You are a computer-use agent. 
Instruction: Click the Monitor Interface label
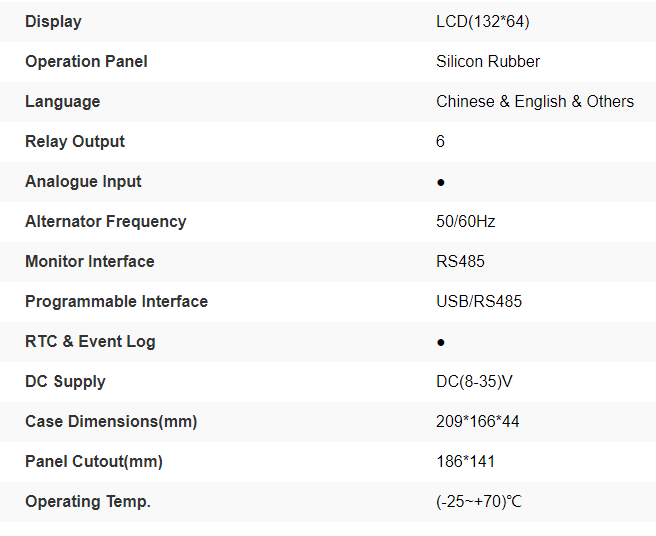click(x=90, y=261)
